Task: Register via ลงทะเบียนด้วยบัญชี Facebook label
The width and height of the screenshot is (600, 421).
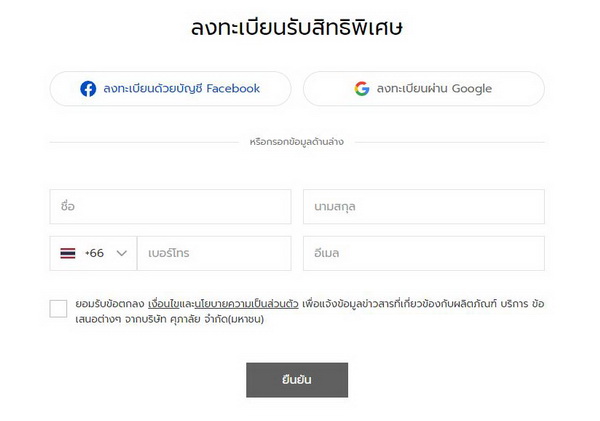Action: tap(181, 89)
